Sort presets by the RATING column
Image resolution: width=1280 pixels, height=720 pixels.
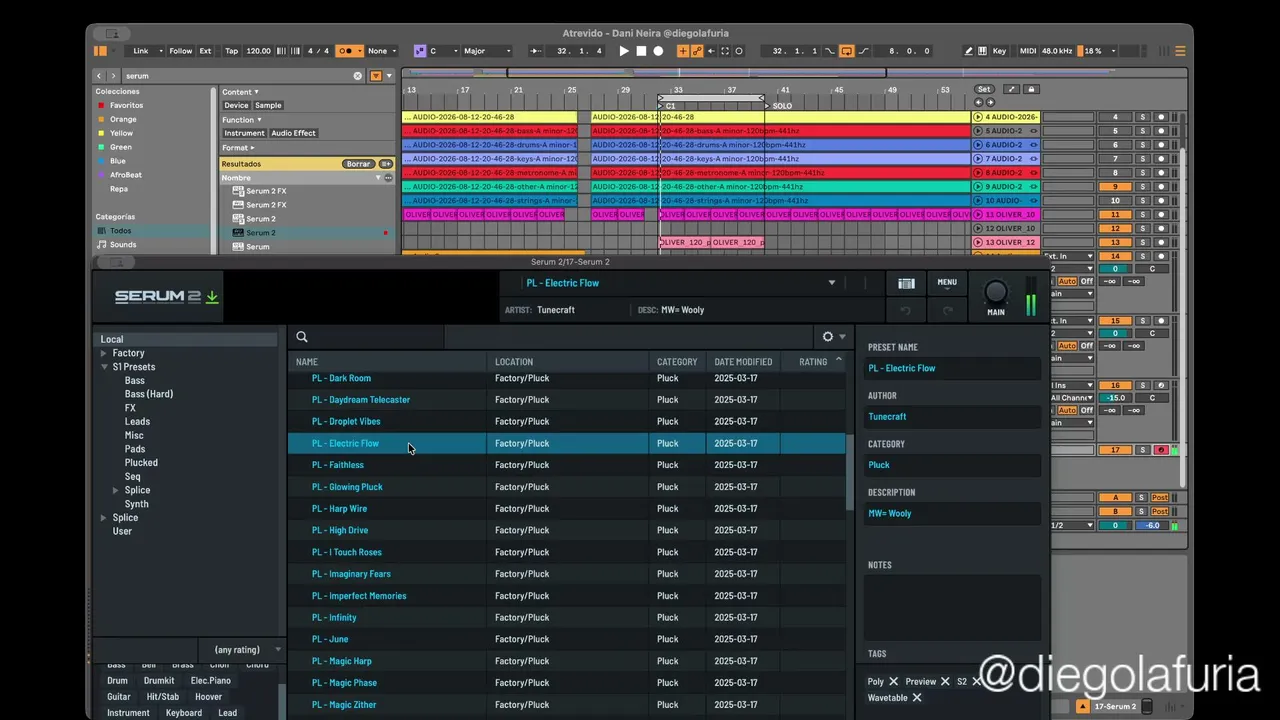(x=813, y=362)
